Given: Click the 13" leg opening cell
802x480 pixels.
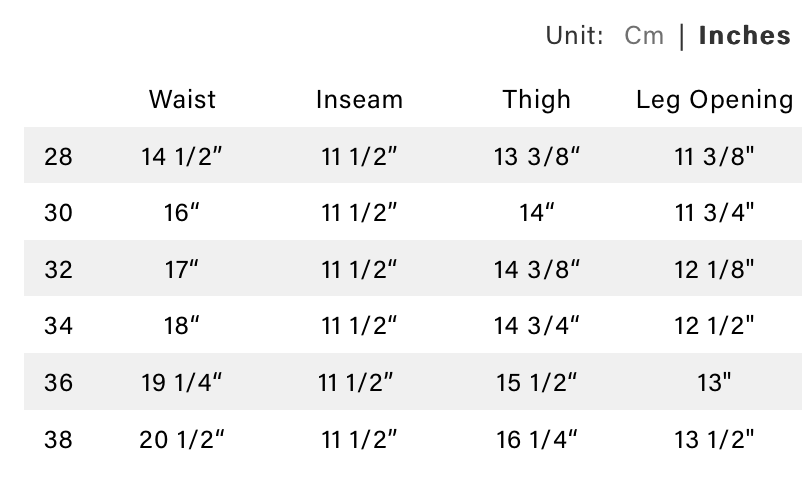Looking at the screenshot, I should [x=714, y=382].
